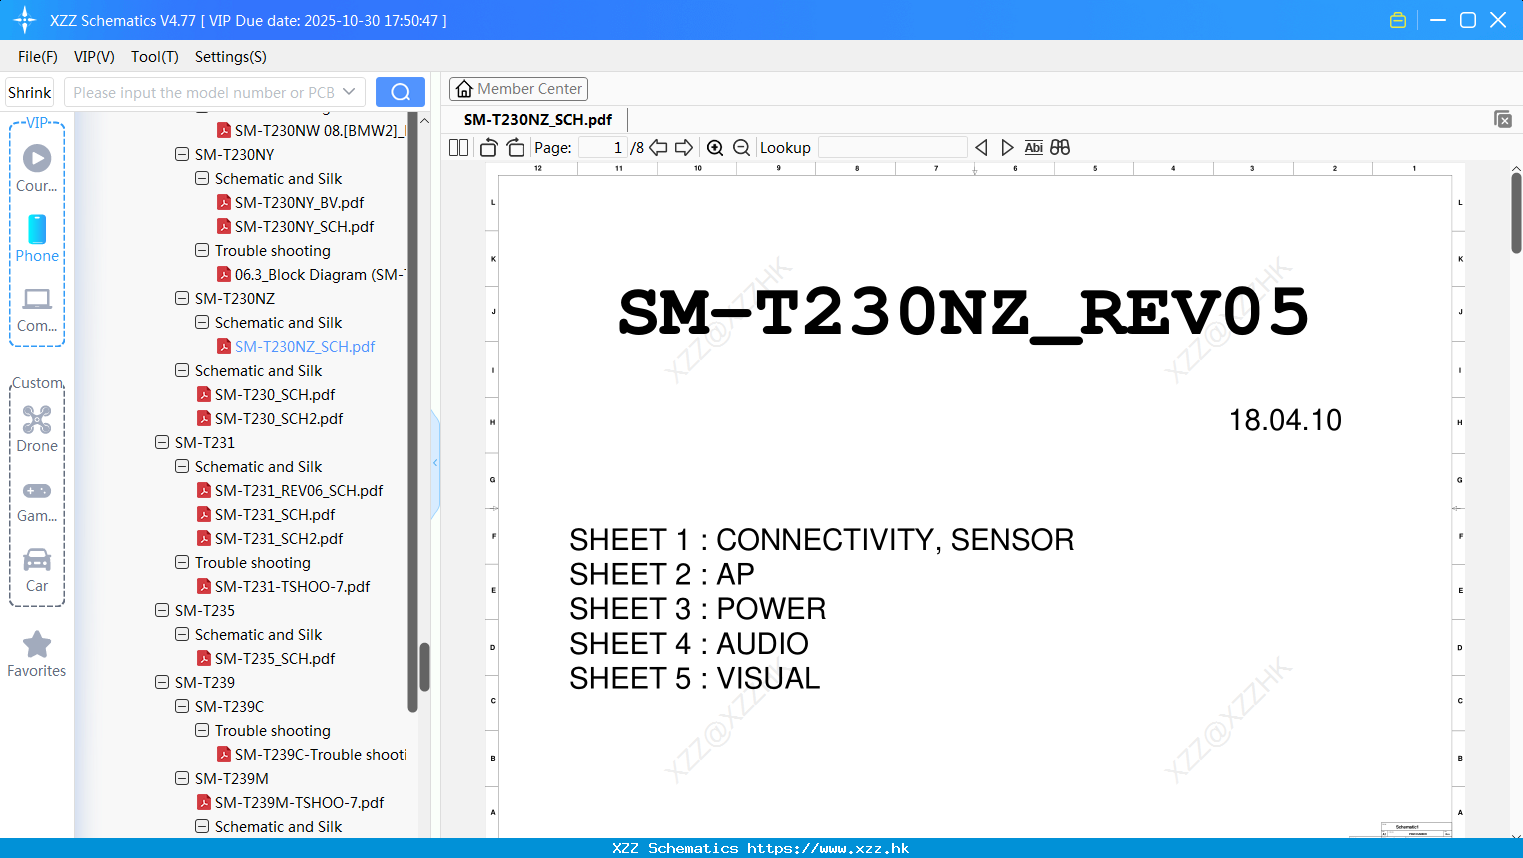This screenshot has width=1523, height=858.
Task: Go to the previous page arrow
Action: click(658, 147)
